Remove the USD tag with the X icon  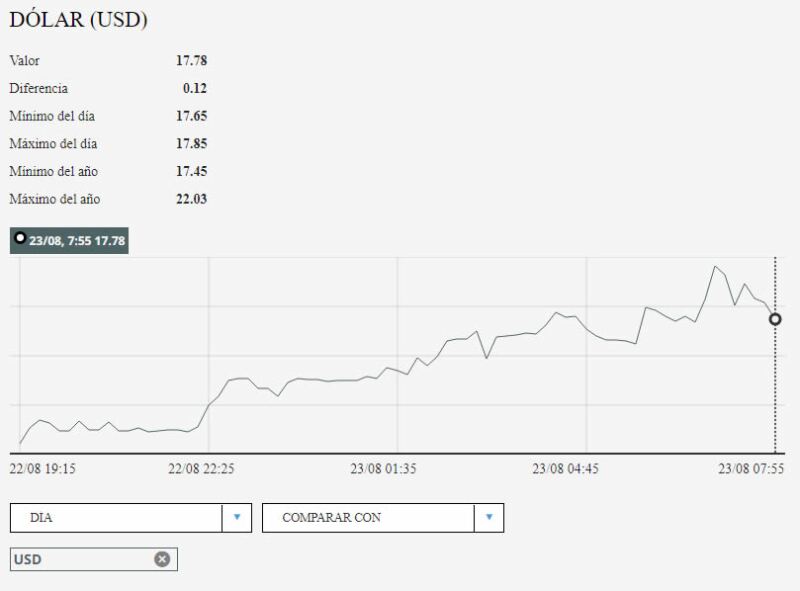pyautogui.click(x=162, y=559)
